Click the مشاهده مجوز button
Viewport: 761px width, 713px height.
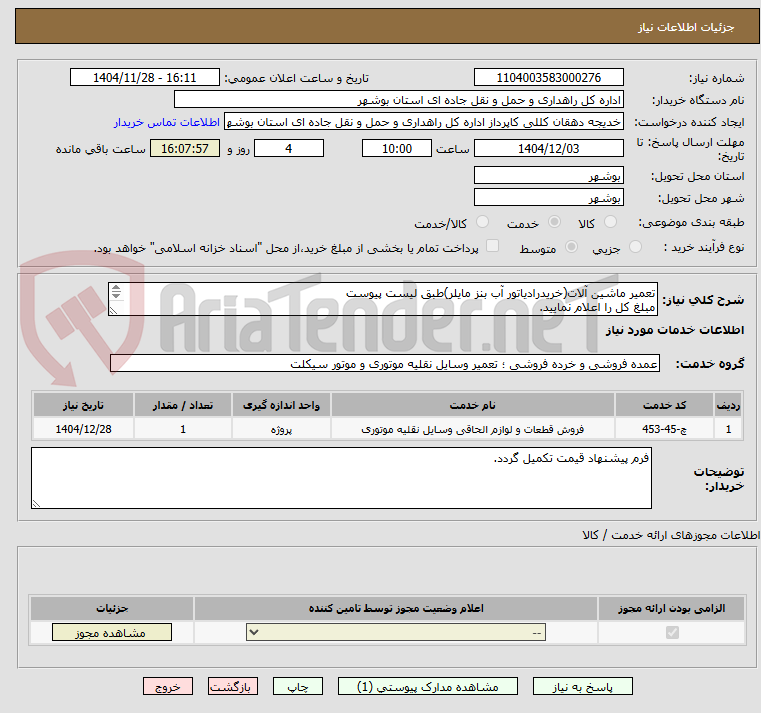pyautogui.click(x=112, y=632)
